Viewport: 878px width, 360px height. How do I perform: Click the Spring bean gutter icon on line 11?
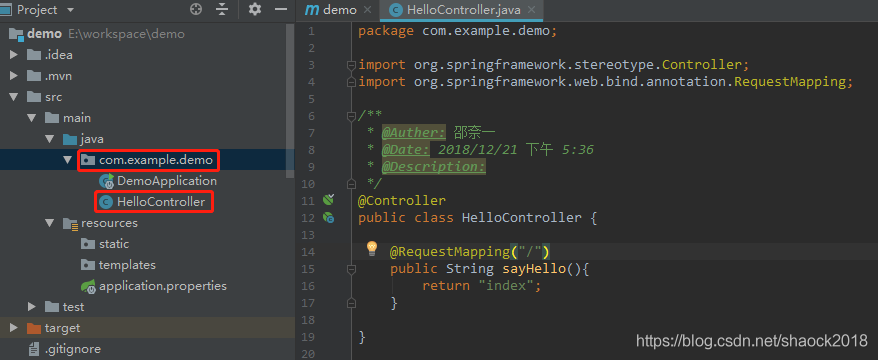pyautogui.click(x=329, y=199)
